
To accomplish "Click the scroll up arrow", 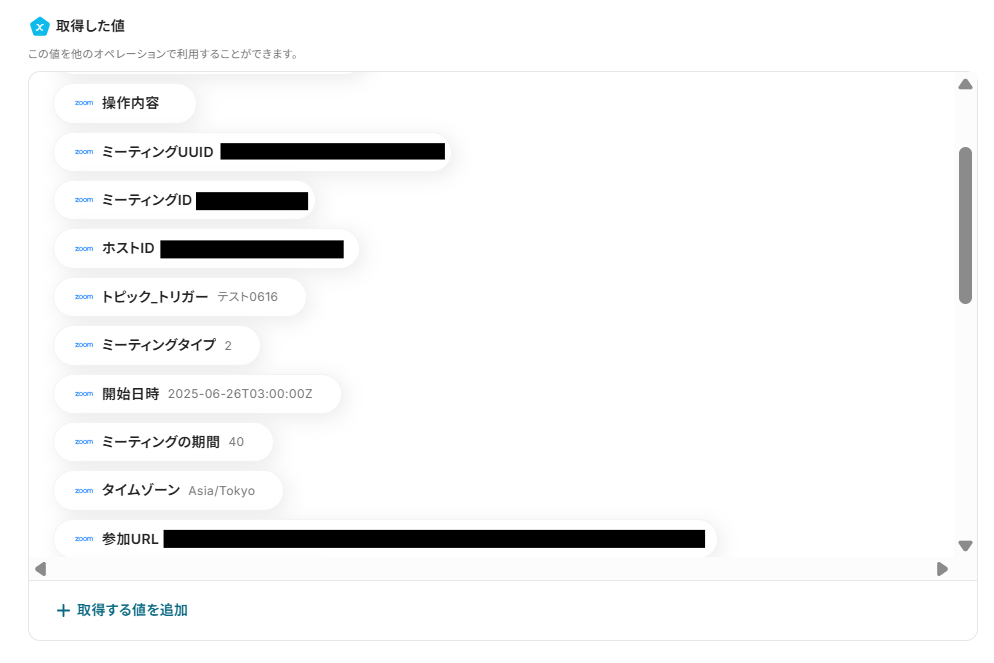I will [965, 84].
